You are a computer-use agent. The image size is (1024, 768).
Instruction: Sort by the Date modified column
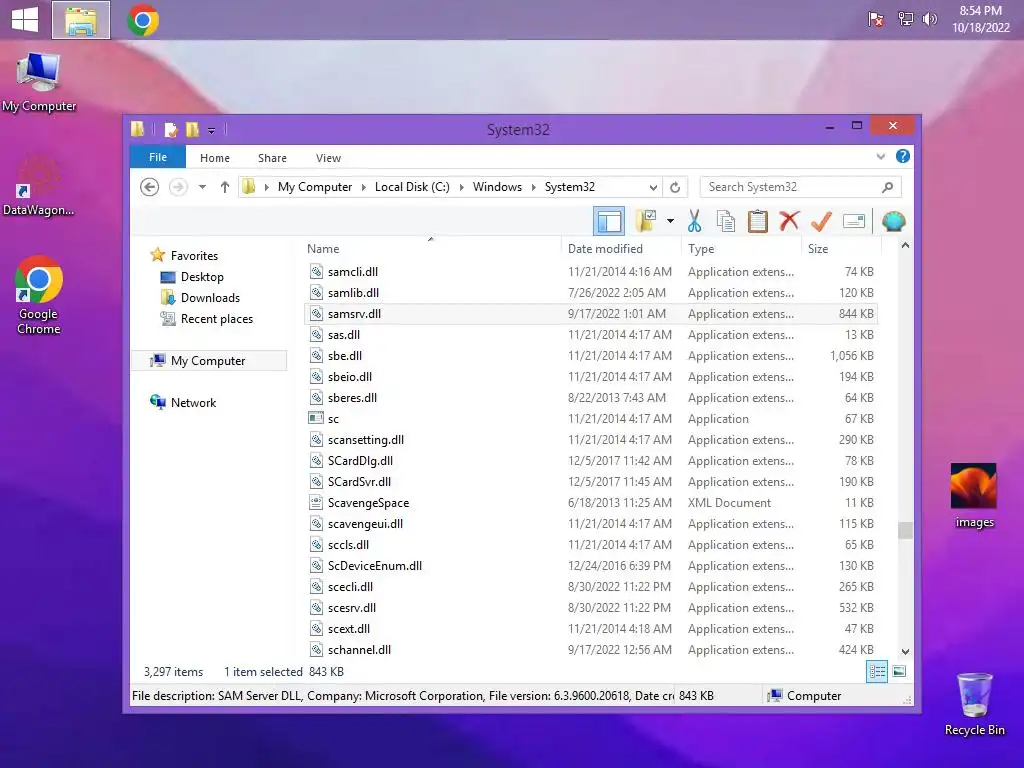coord(605,249)
